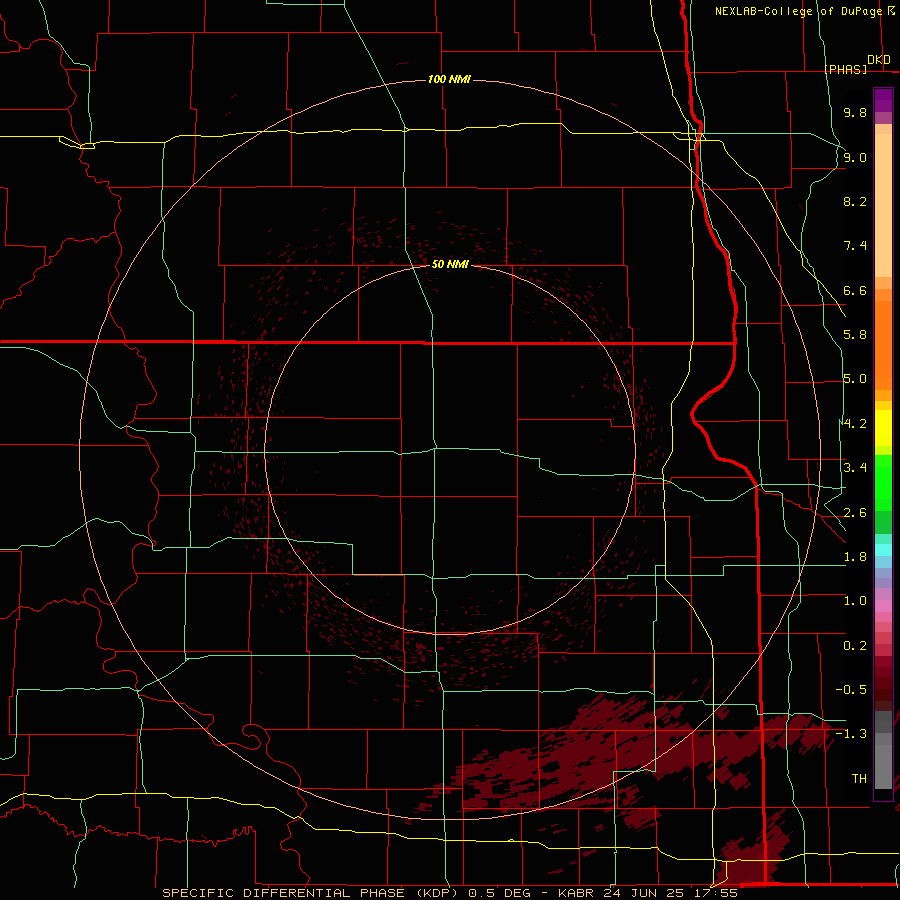This screenshot has width=900, height=900.
Task: Click the 1.8 value on the color scale
Action: click(x=855, y=557)
